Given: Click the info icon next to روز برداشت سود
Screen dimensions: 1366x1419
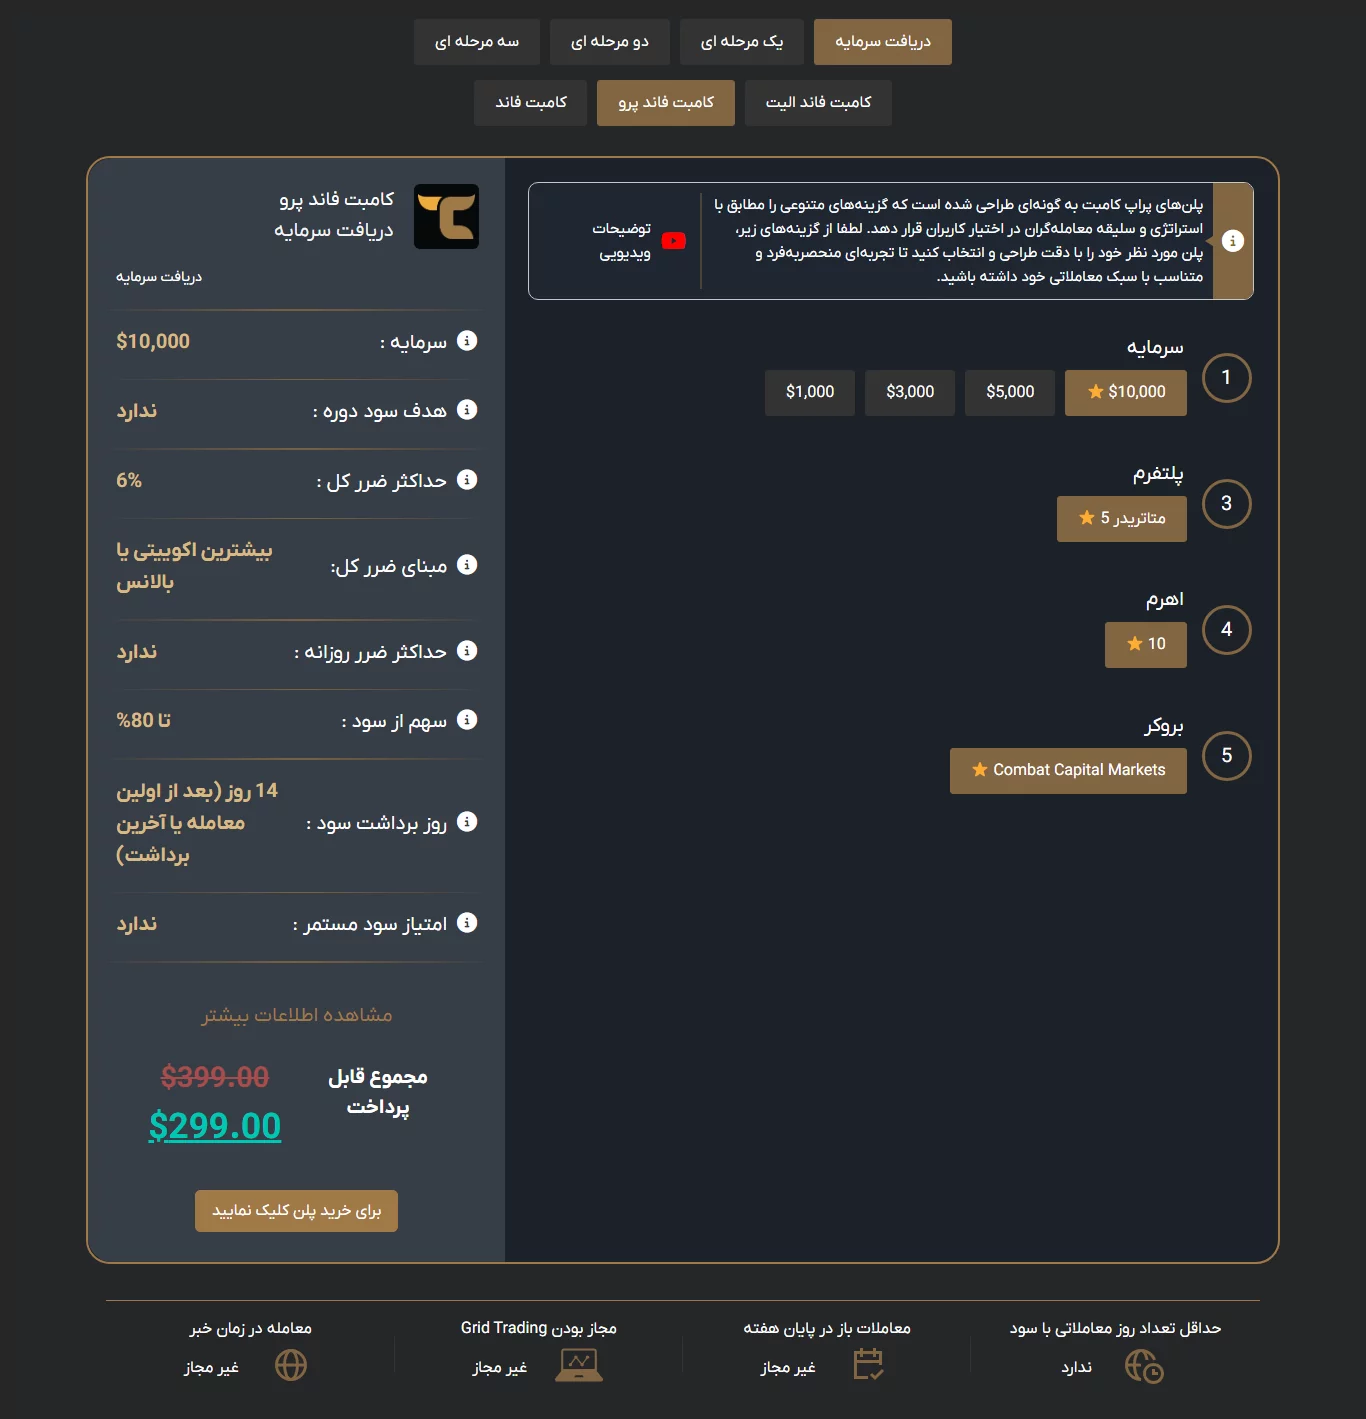Looking at the screenshot, I should click(467, 822).
